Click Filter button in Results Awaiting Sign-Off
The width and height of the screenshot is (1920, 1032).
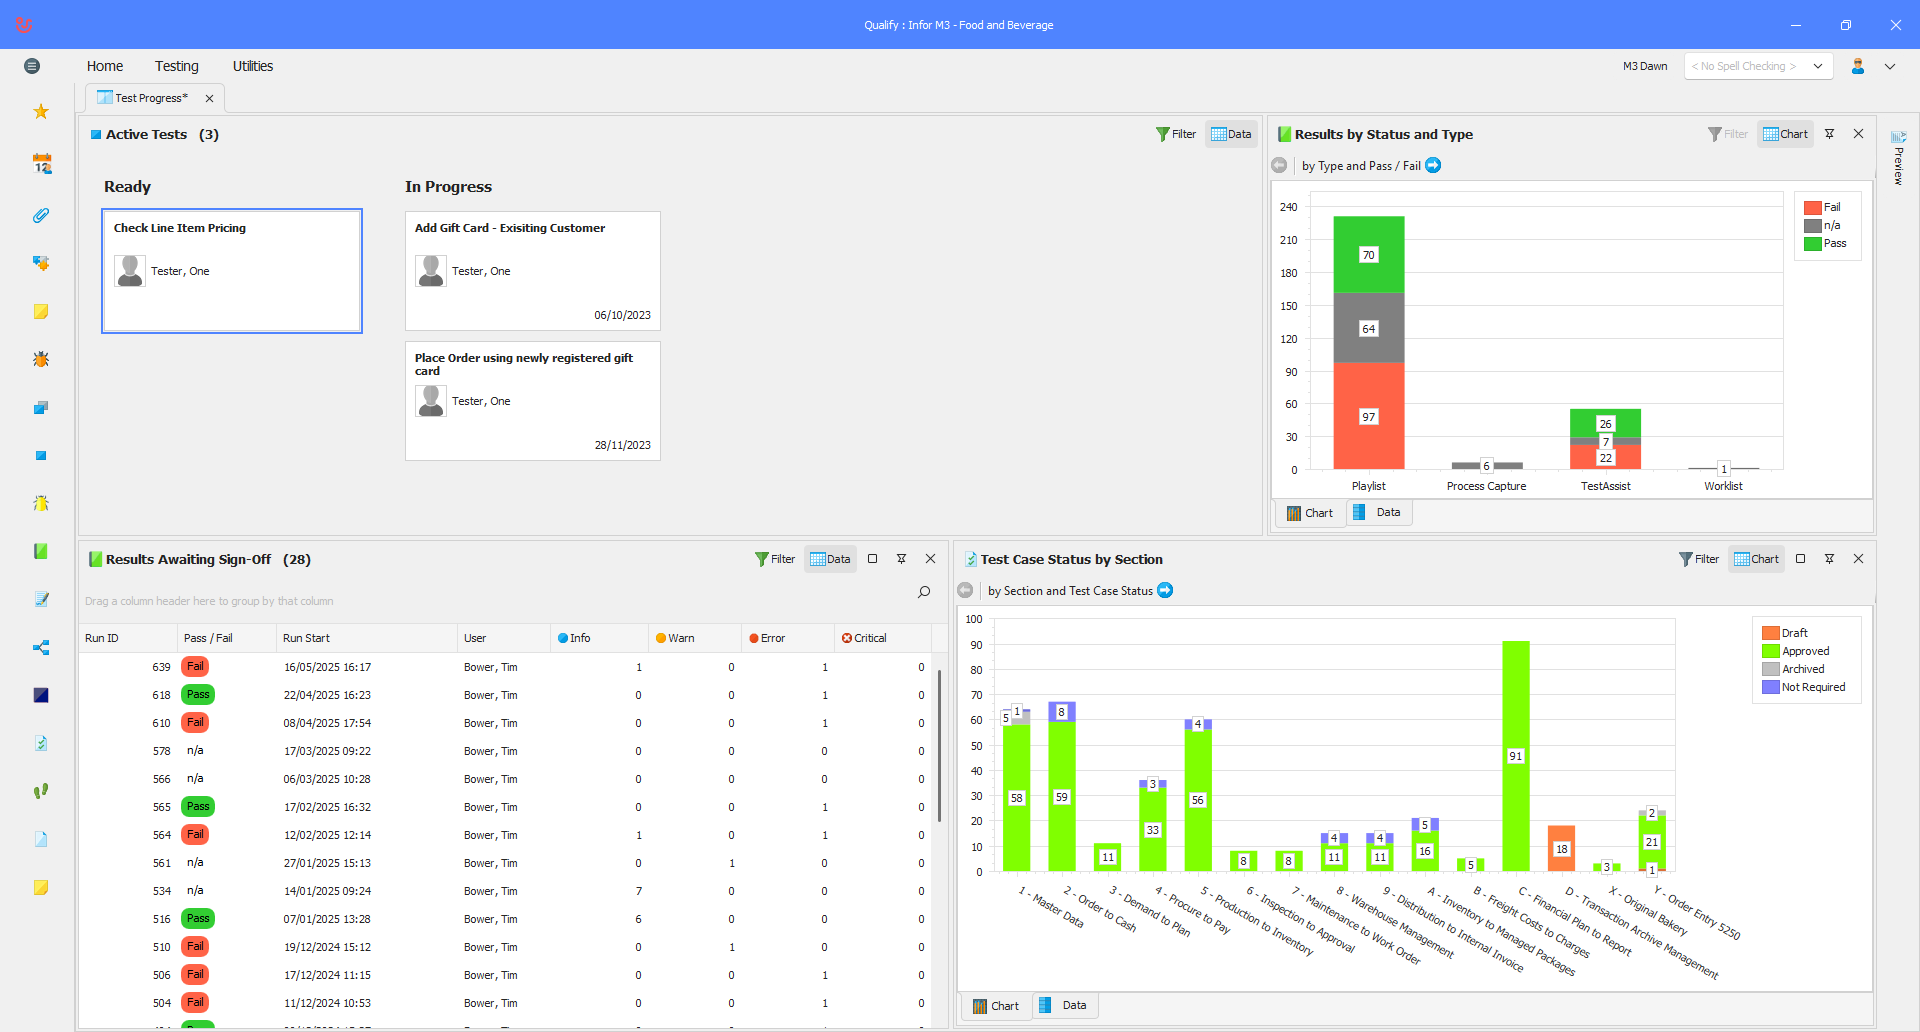(x=775, y=559)
